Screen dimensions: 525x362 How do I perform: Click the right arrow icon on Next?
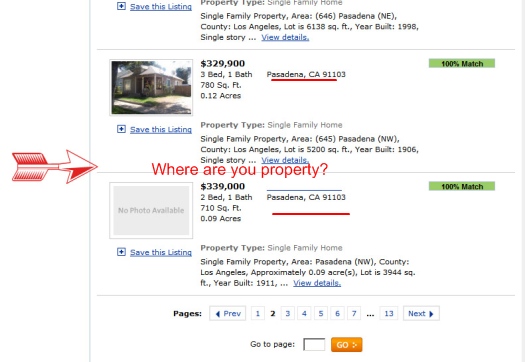[431, 314]
